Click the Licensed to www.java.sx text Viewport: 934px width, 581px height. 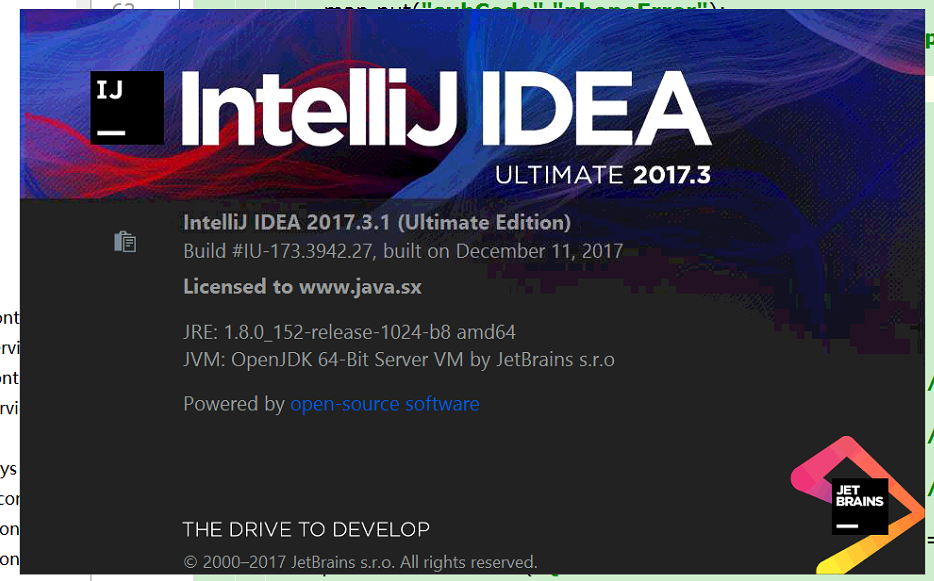(x=303, y=287)
